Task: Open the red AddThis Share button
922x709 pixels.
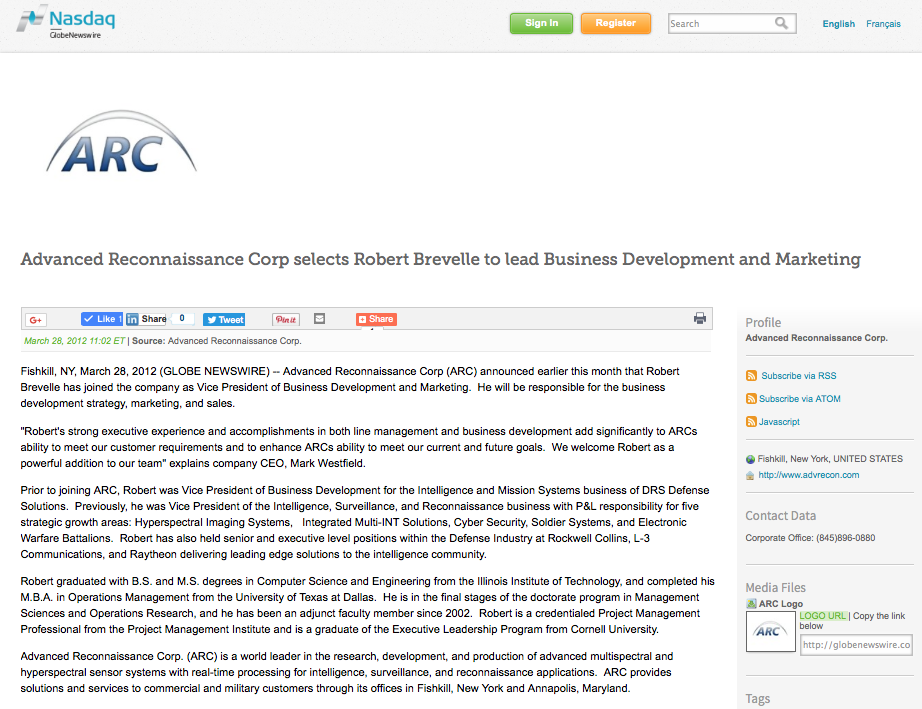Action: (376, 319)
